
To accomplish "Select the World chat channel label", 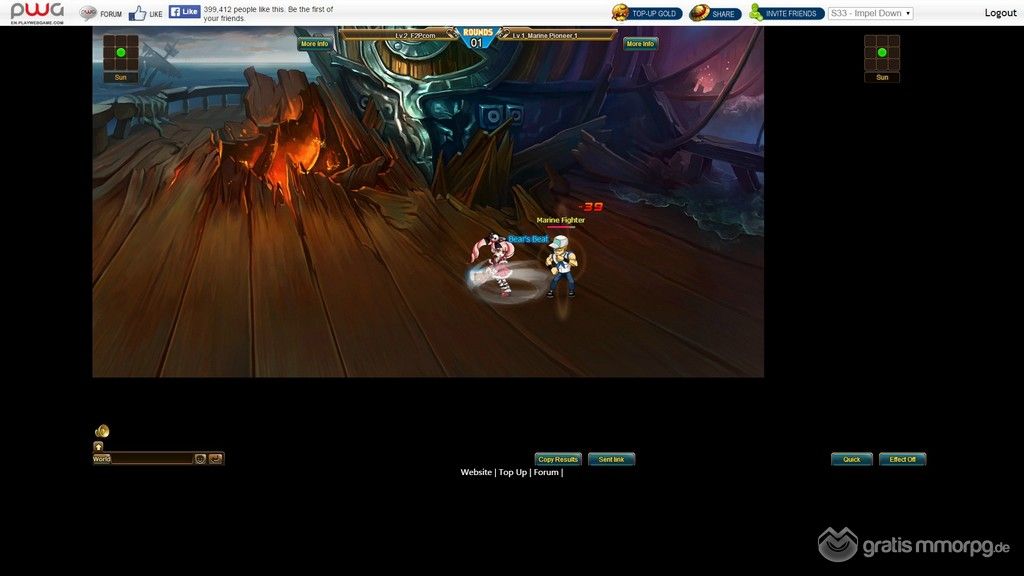I will point(101,459).
